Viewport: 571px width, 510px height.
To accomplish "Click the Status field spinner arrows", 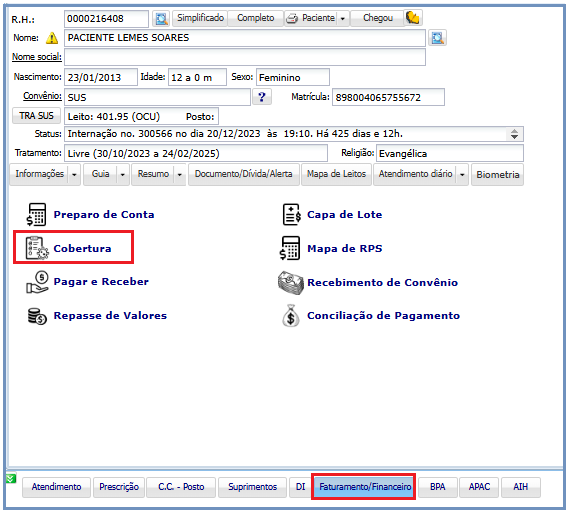I will tap(514, 134).
